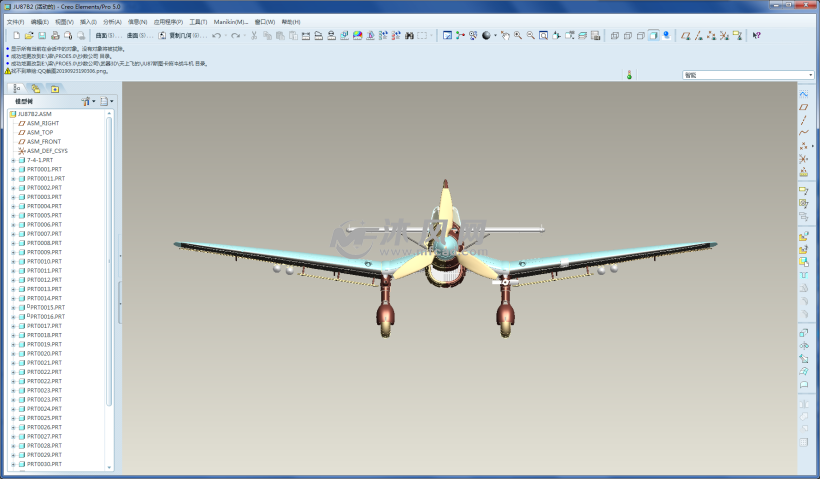Click the Save file toolbar icon

pos(42,35)
